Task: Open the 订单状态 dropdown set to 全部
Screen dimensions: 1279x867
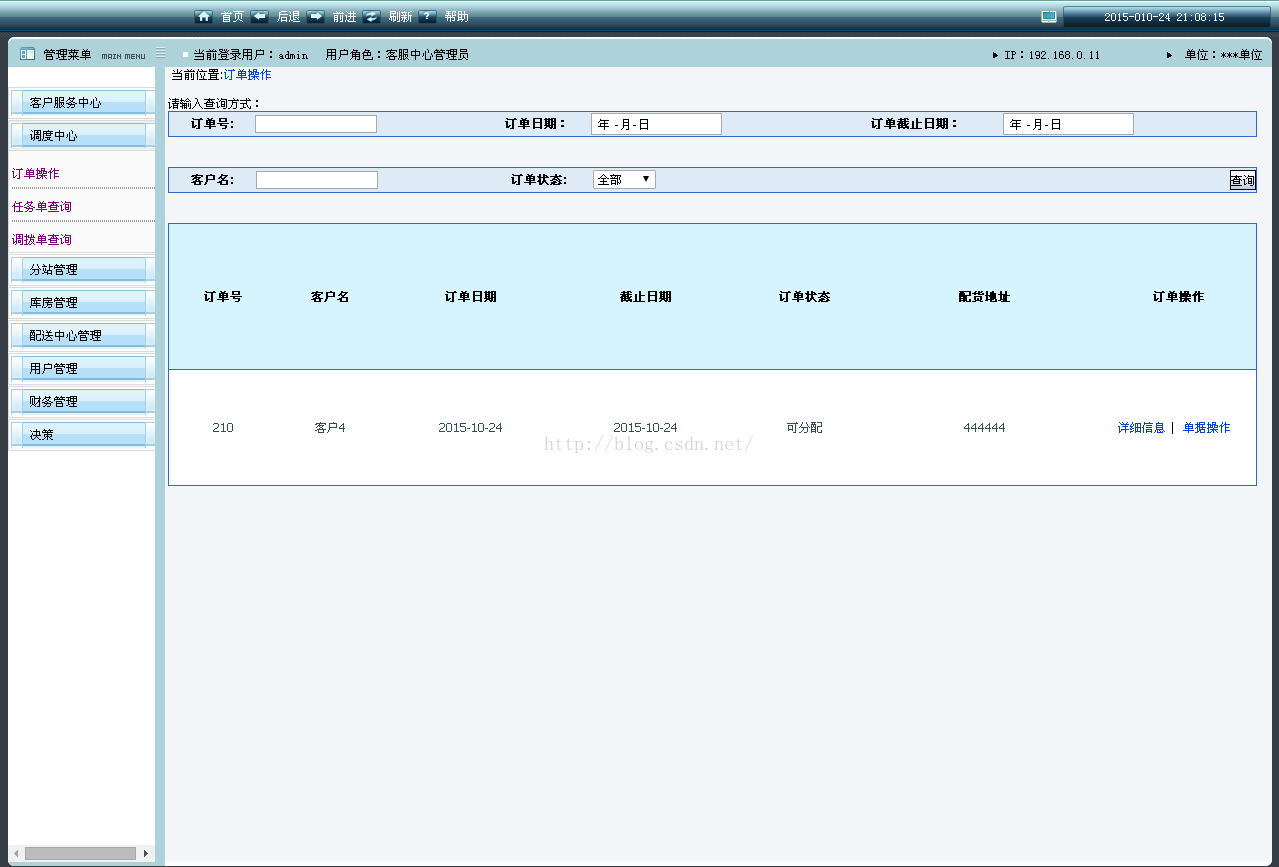Action: click(624, 180)
